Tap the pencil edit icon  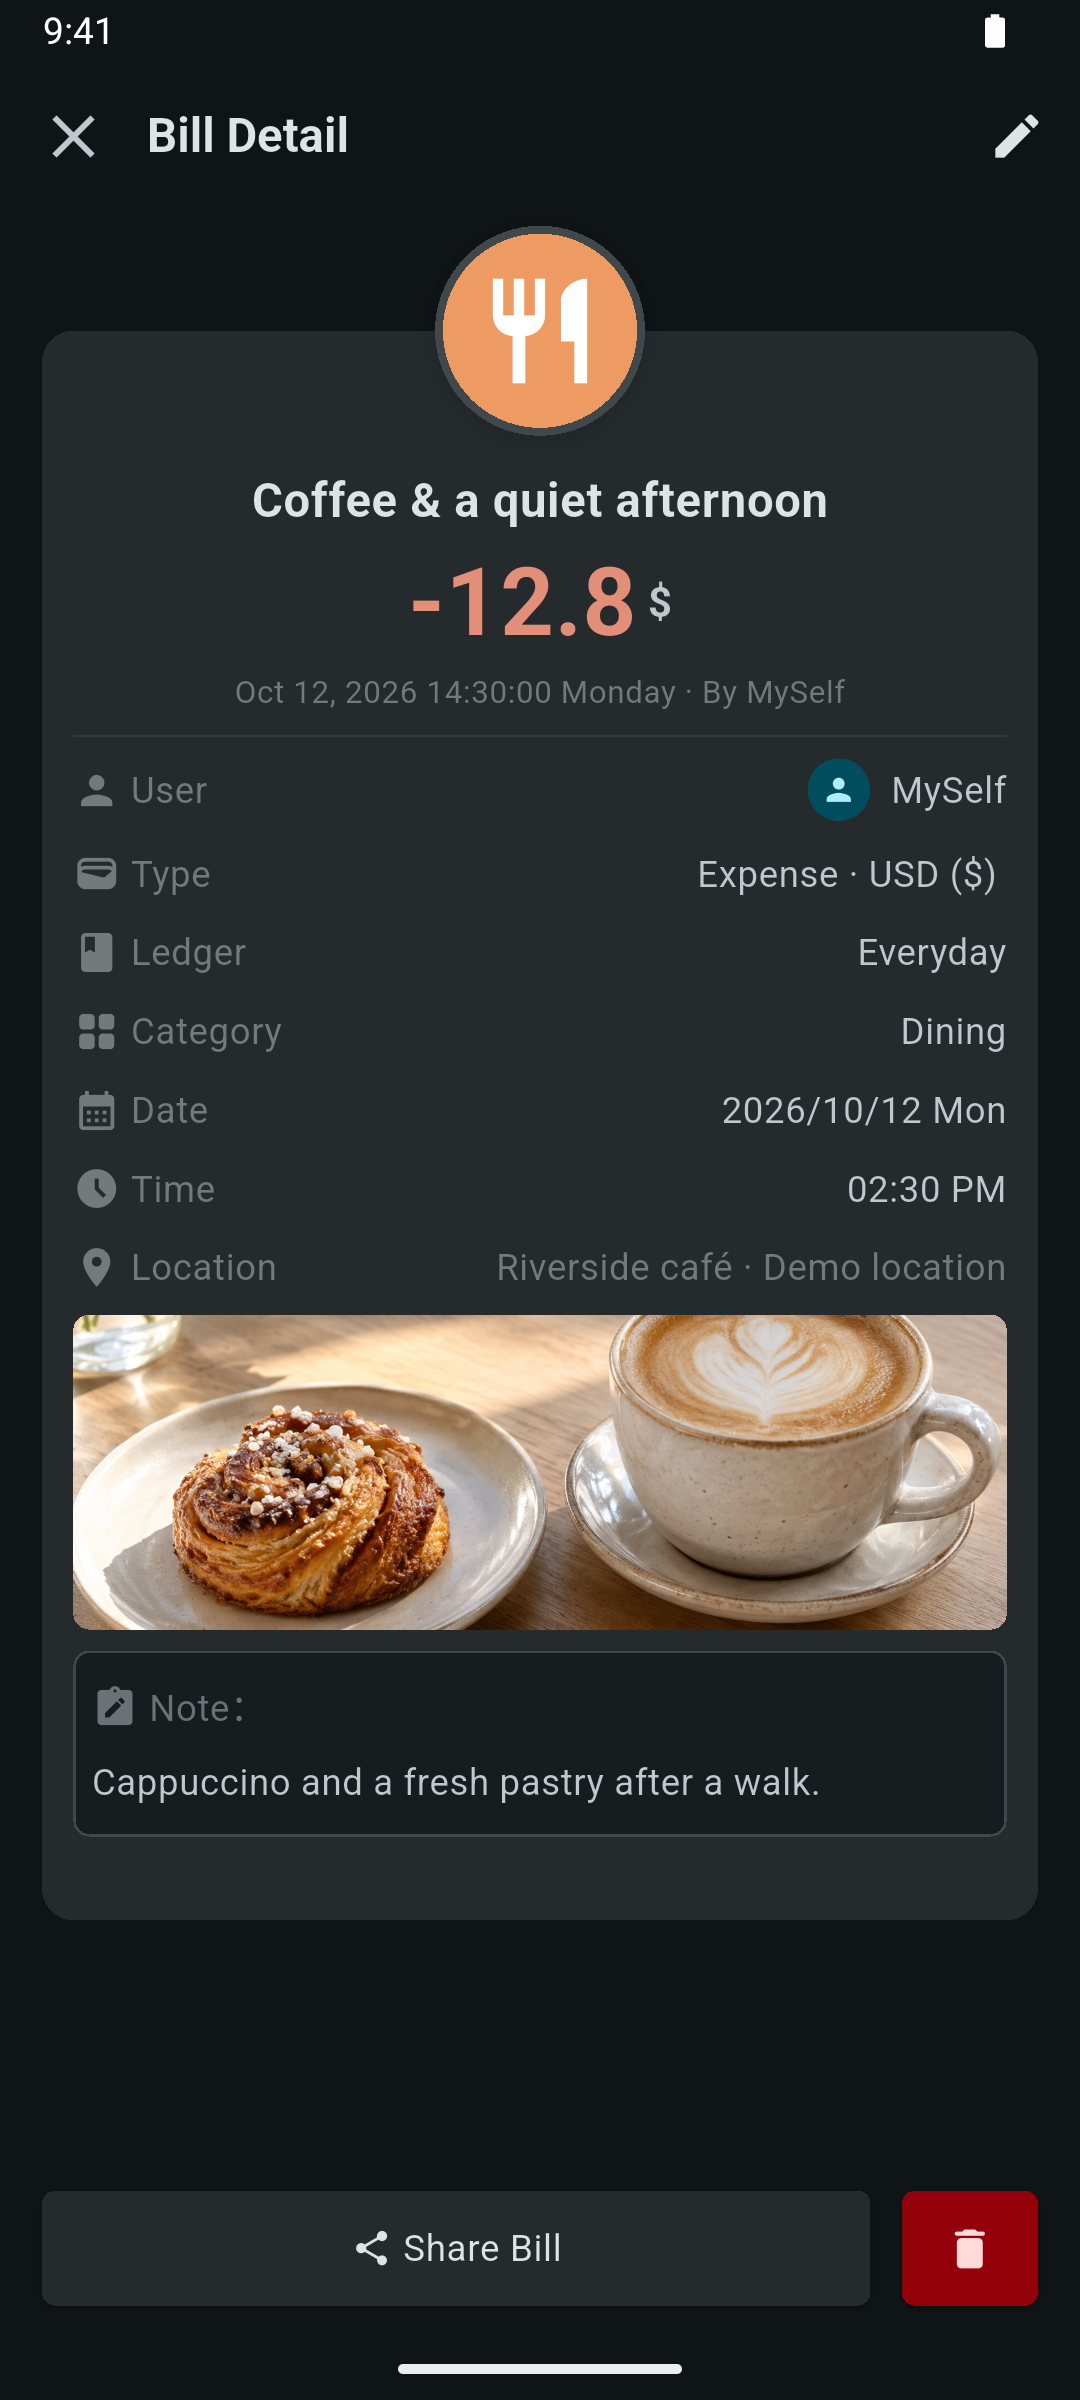tap(1016, 136)
